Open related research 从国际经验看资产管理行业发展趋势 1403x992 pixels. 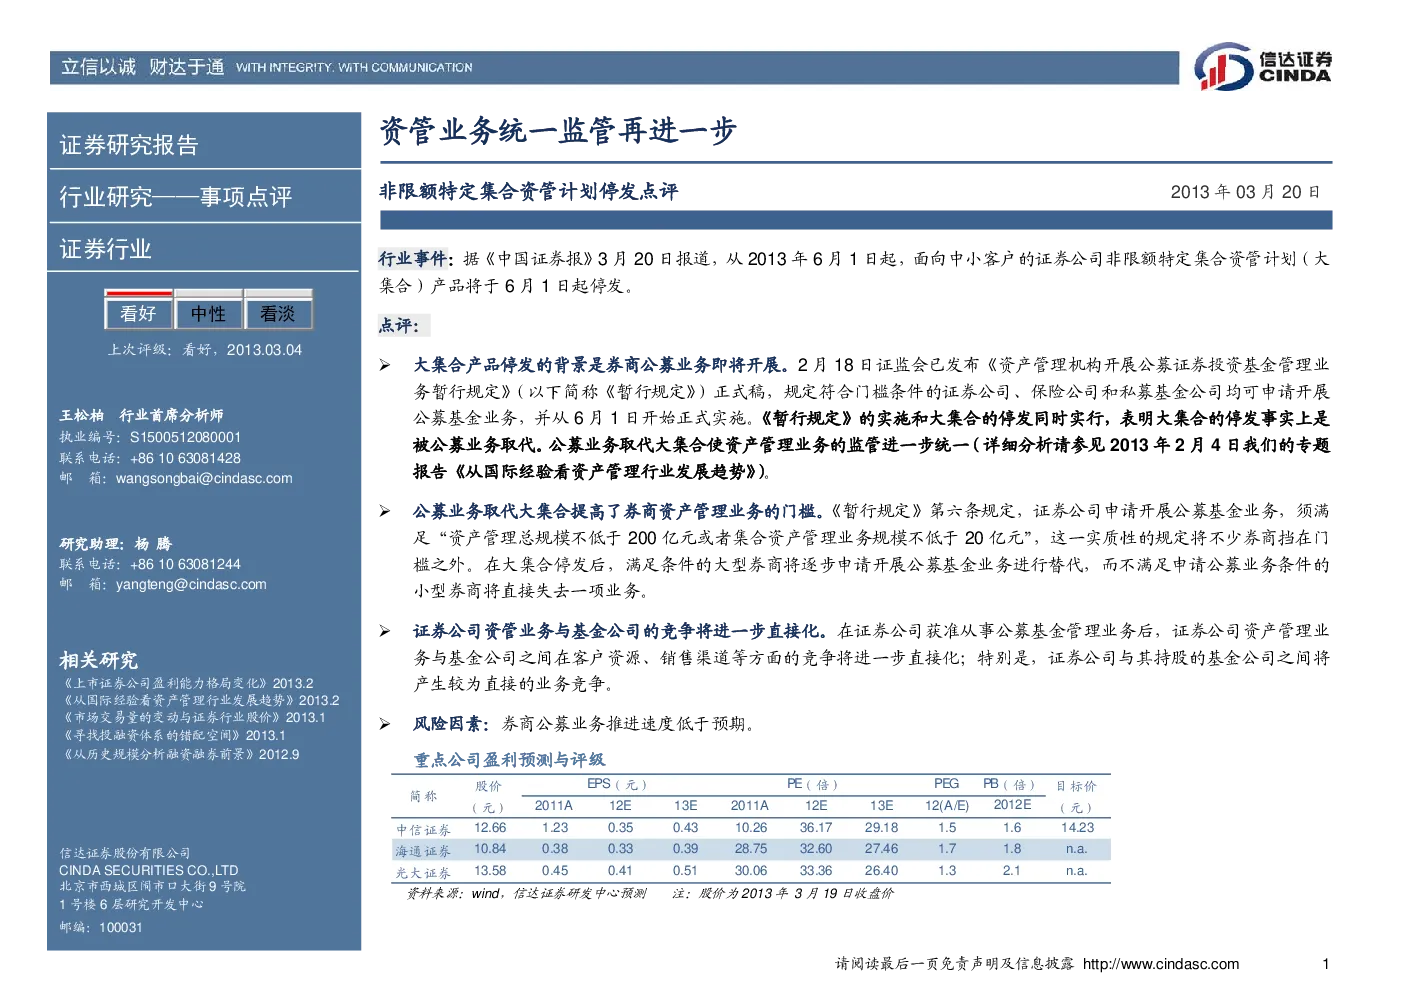point(199,701)
